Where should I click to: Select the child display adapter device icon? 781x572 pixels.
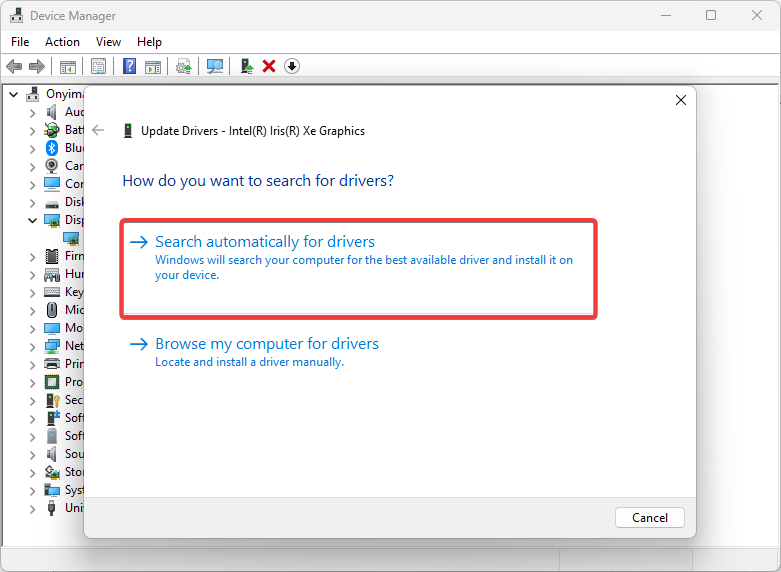tap(71, 238)
